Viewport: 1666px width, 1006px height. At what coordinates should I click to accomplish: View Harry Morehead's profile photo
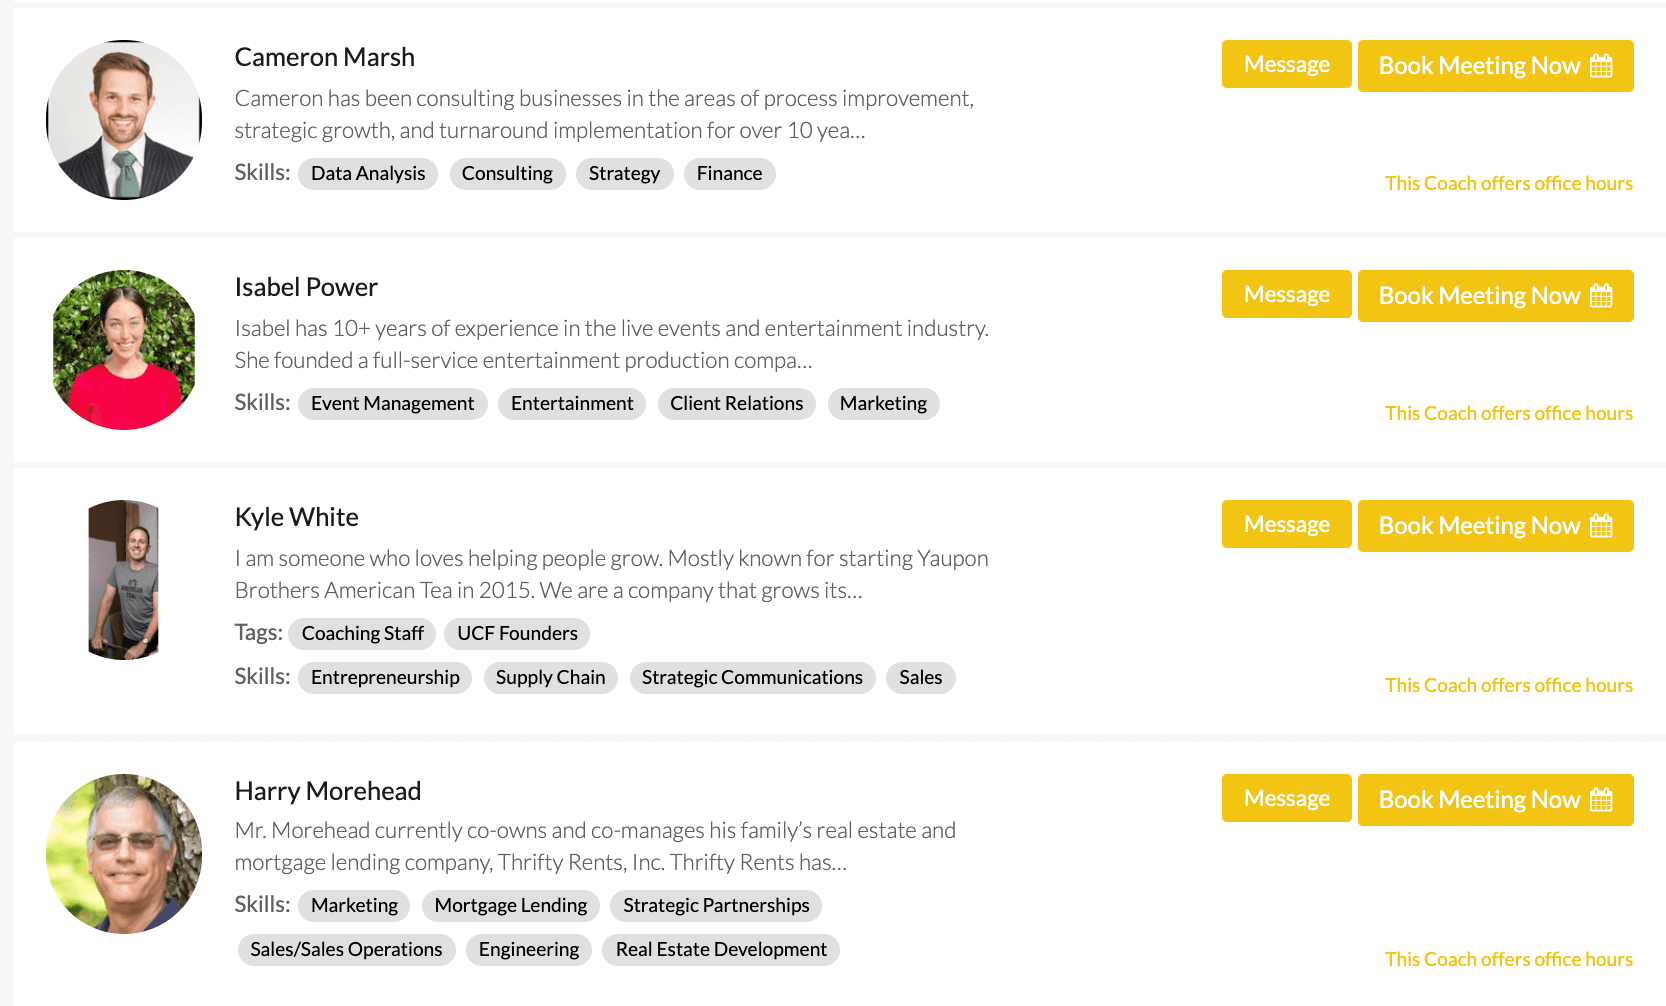click(124, 854)
